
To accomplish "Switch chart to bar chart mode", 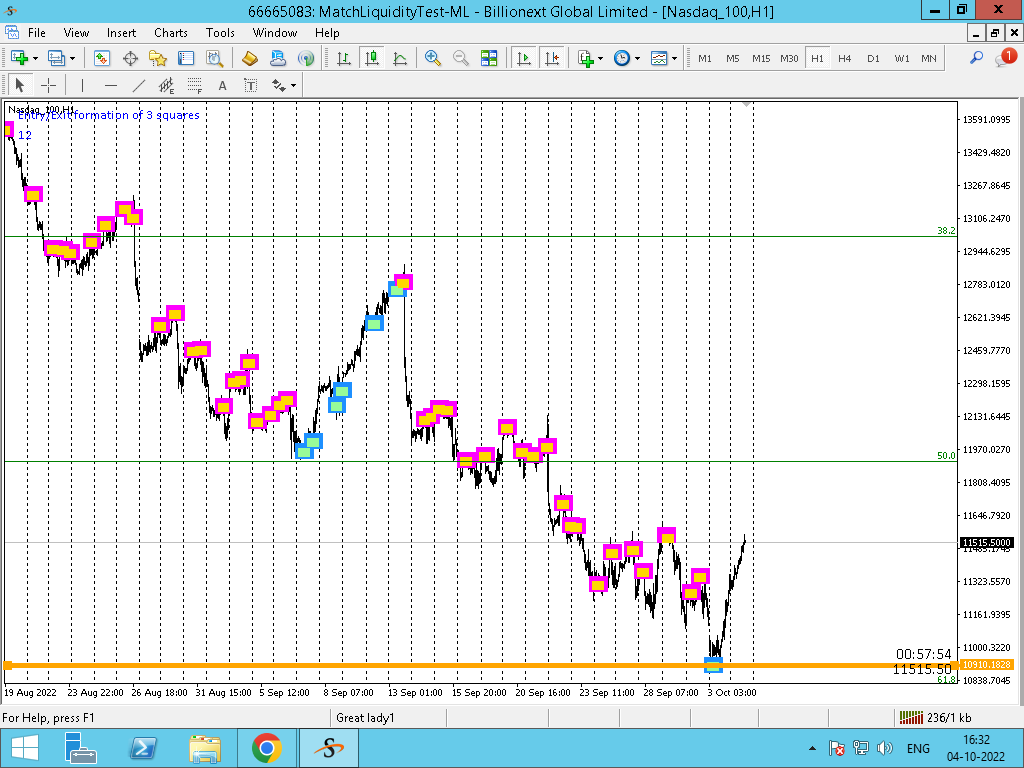I will [344, 58].
